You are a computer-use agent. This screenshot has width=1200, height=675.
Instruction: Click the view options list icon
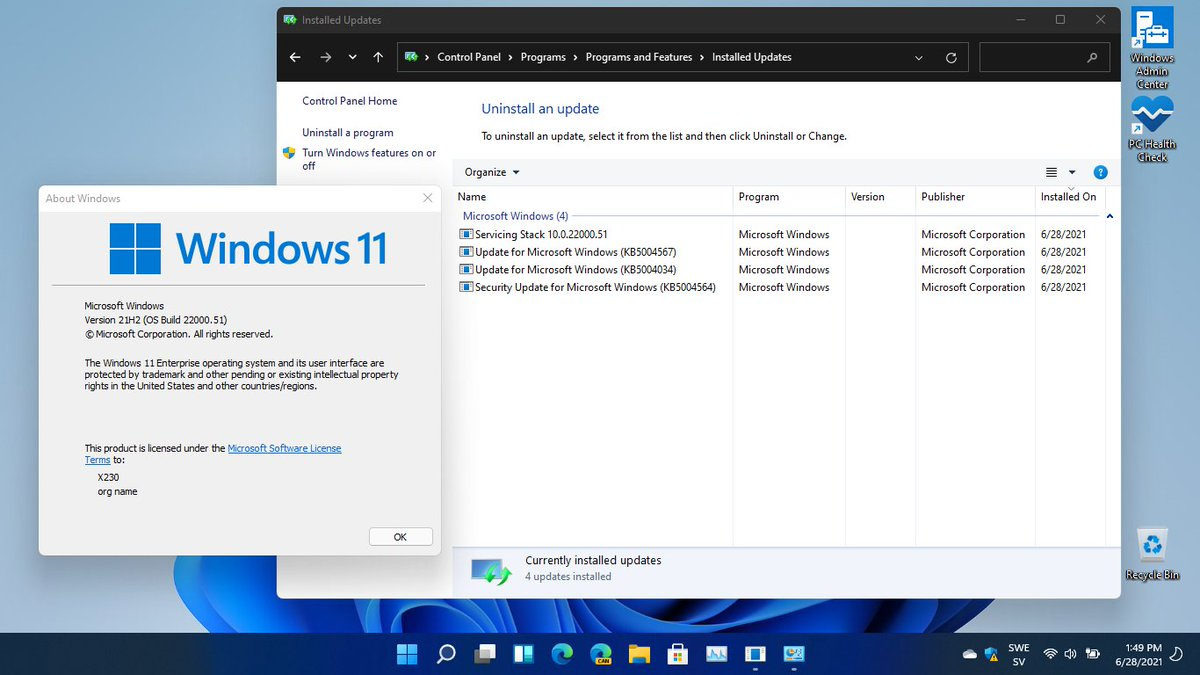pyautogui.click(x=1051, y=172)
